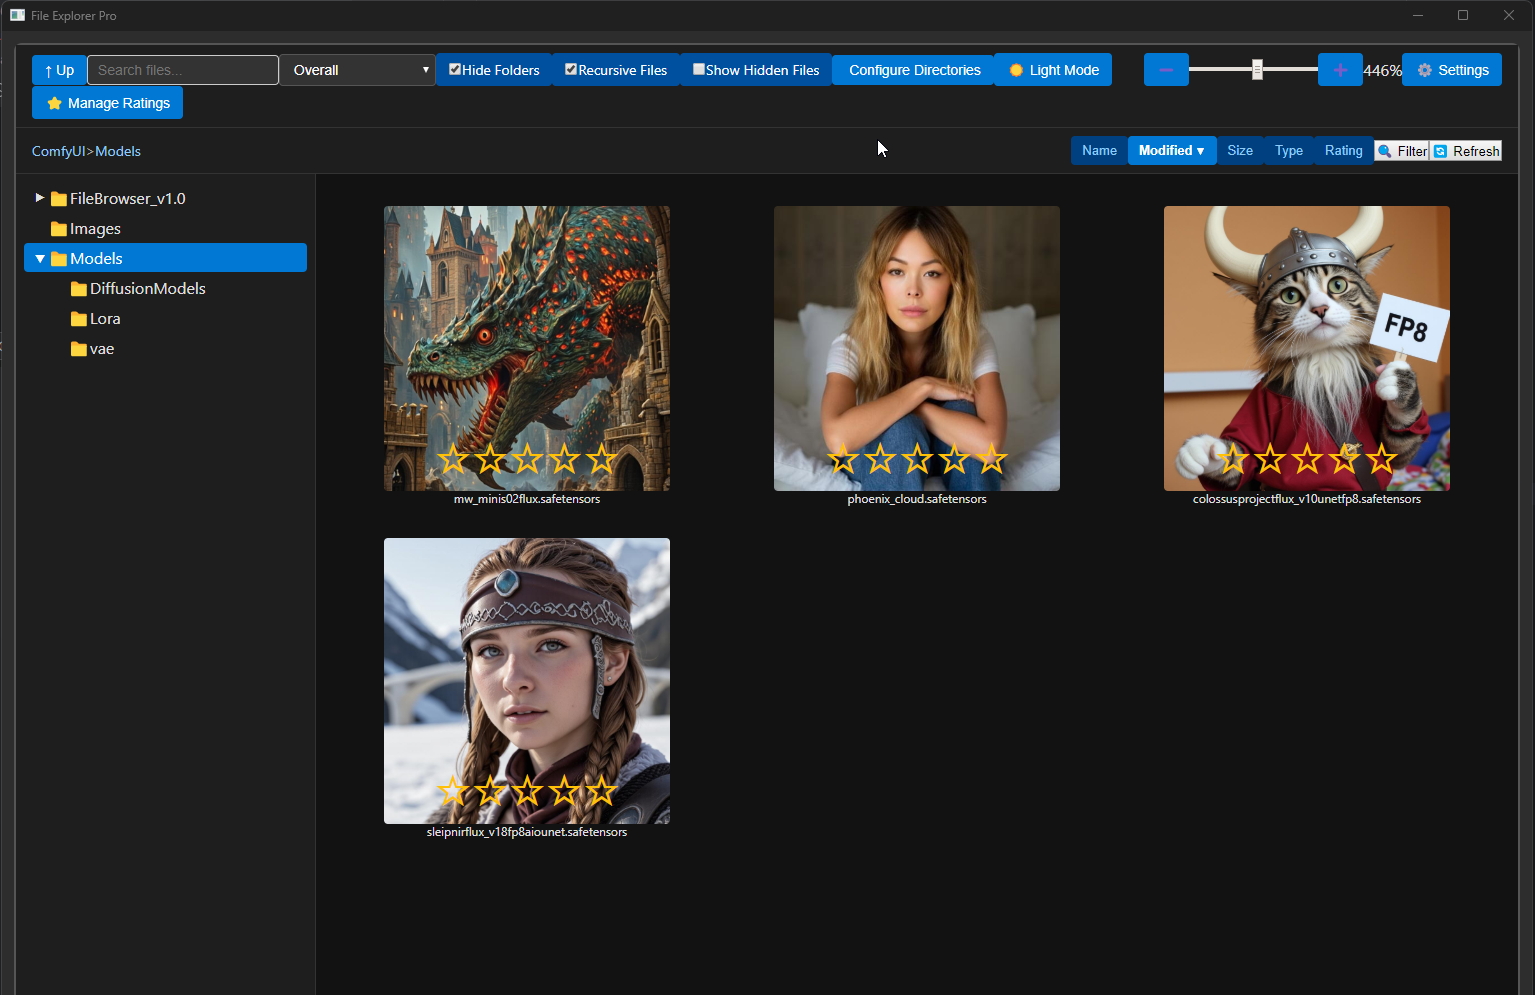Uncheck the Hide Folders checkbox
1535x995 pixels.
coord(455,69)
